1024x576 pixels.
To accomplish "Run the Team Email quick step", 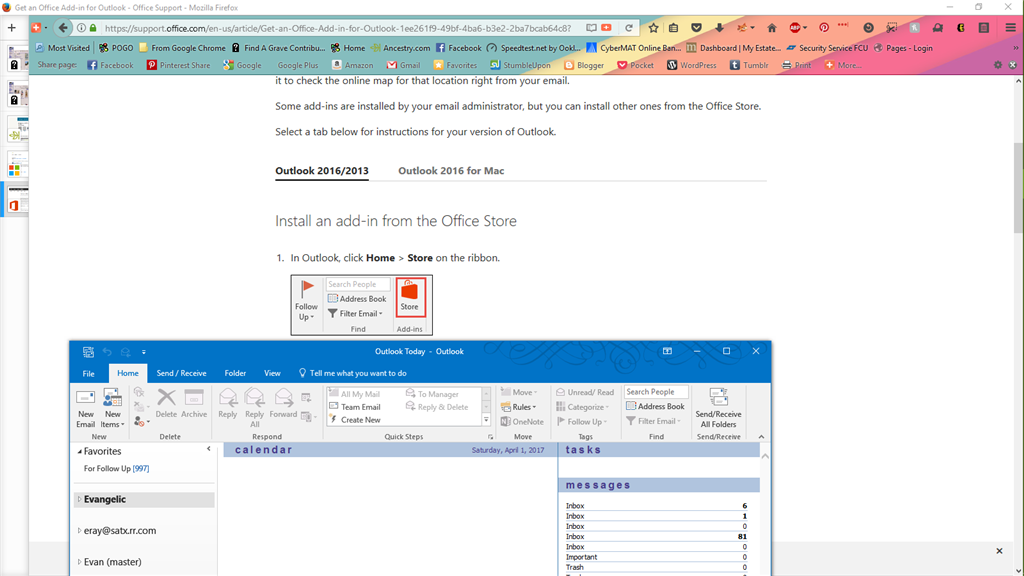I will click(355, 407).
